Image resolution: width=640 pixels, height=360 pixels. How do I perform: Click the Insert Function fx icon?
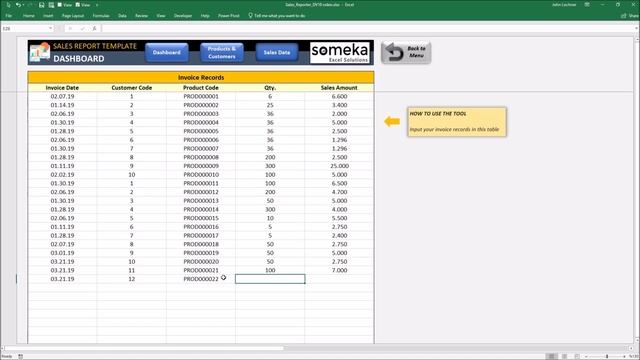point(94,29)
